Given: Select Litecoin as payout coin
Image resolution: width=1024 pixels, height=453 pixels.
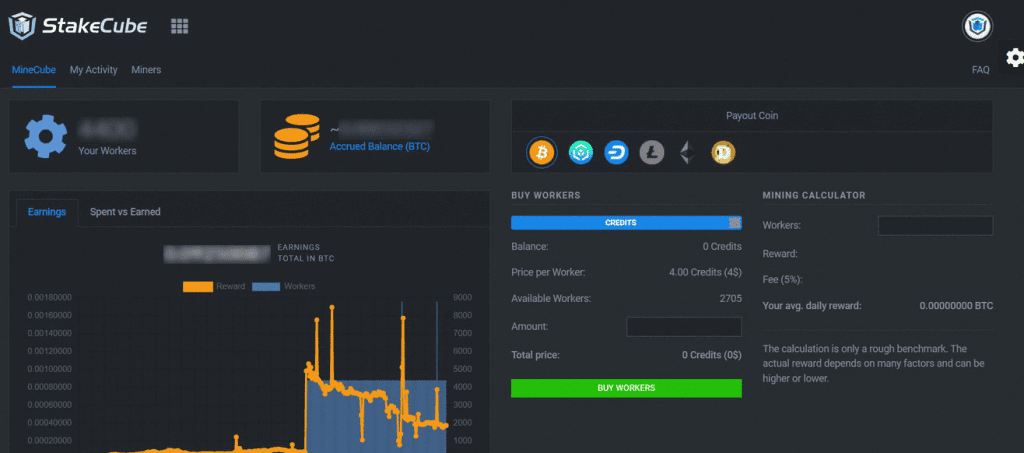Looking at the screenshot, I should point(651,153).
